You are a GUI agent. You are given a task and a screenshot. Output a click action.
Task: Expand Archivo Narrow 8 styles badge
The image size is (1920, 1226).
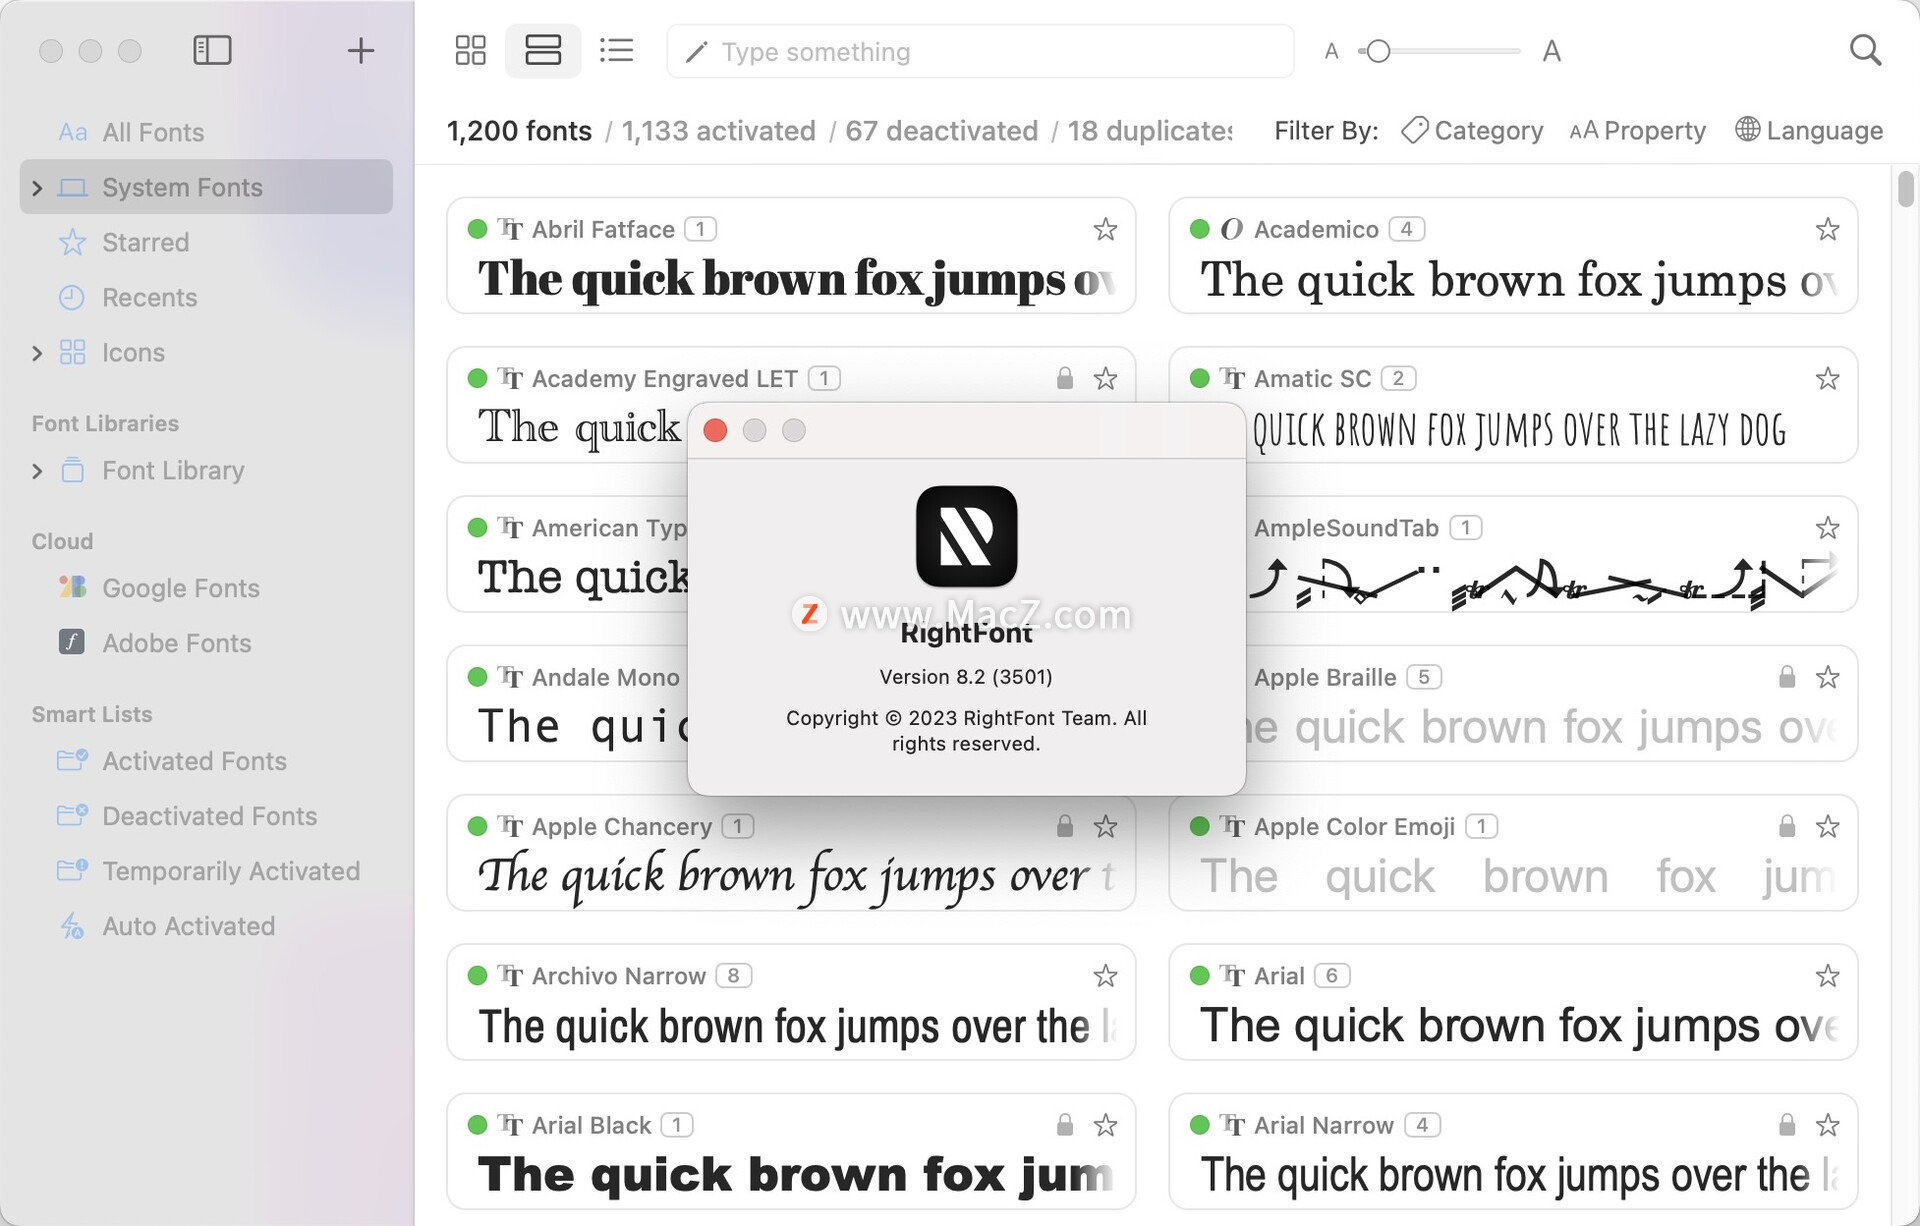[x=733, y=975]
